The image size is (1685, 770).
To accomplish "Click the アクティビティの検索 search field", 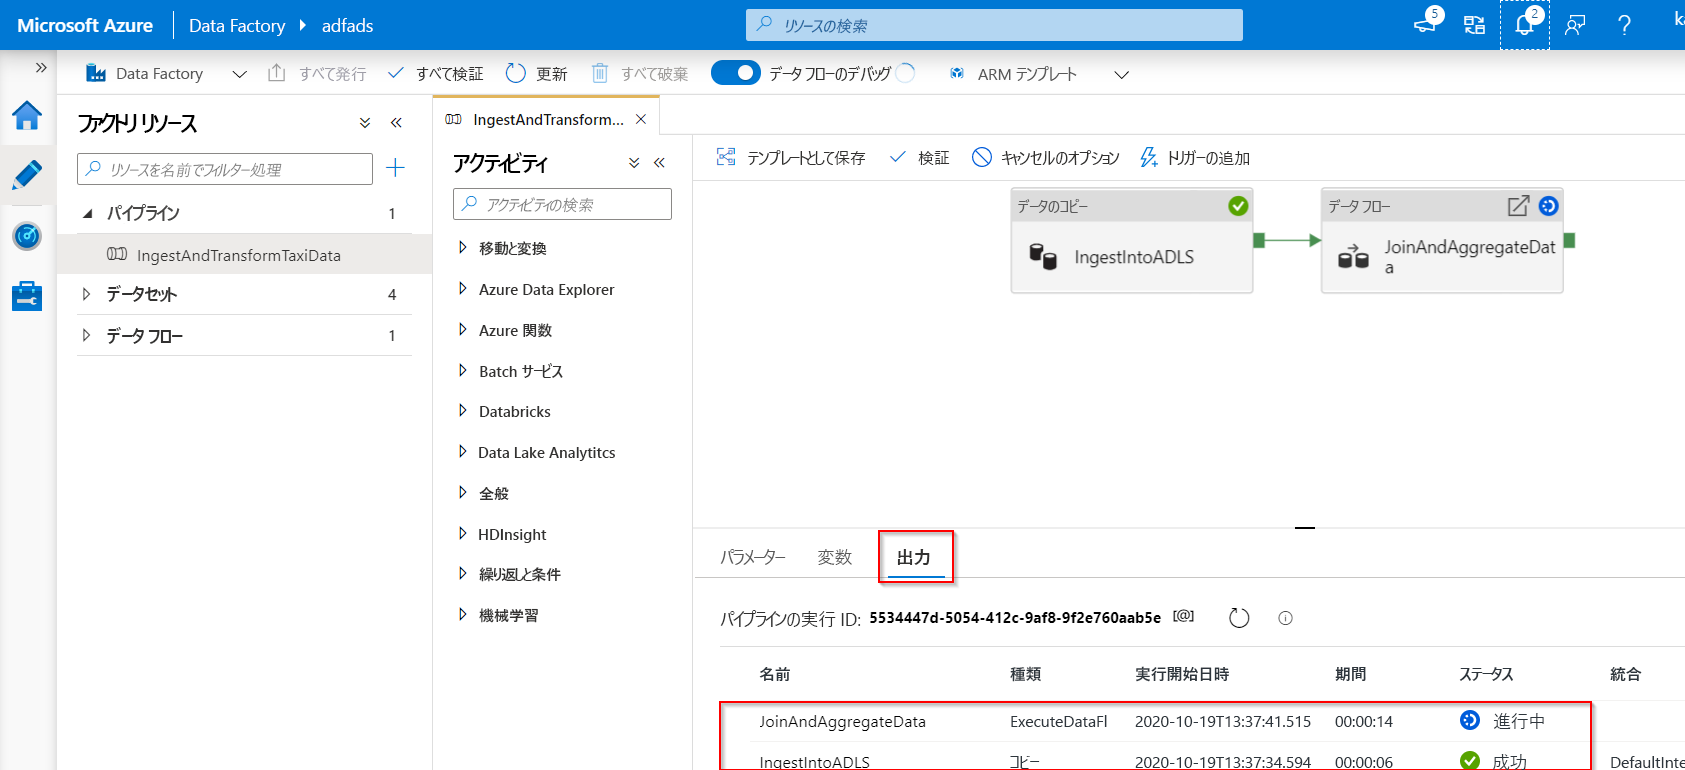I will 562,204.
